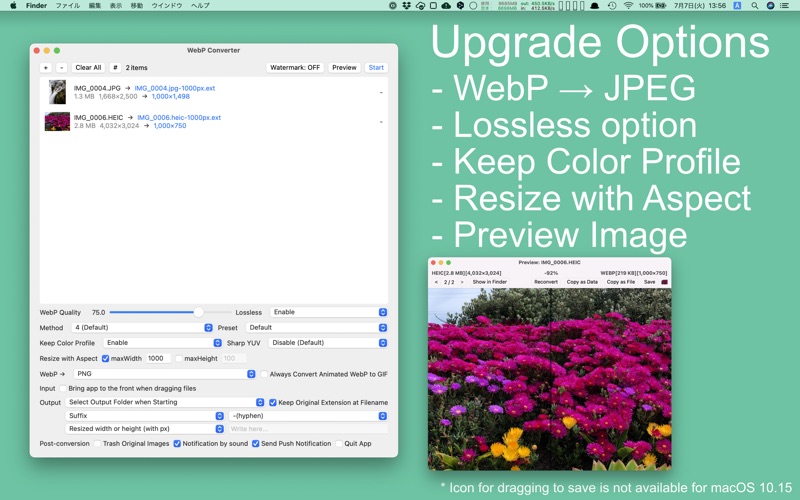This screenshot has height=500, width=800.
Task: Click Copy as File in Preview window
Action: click(x=620, y=282)
